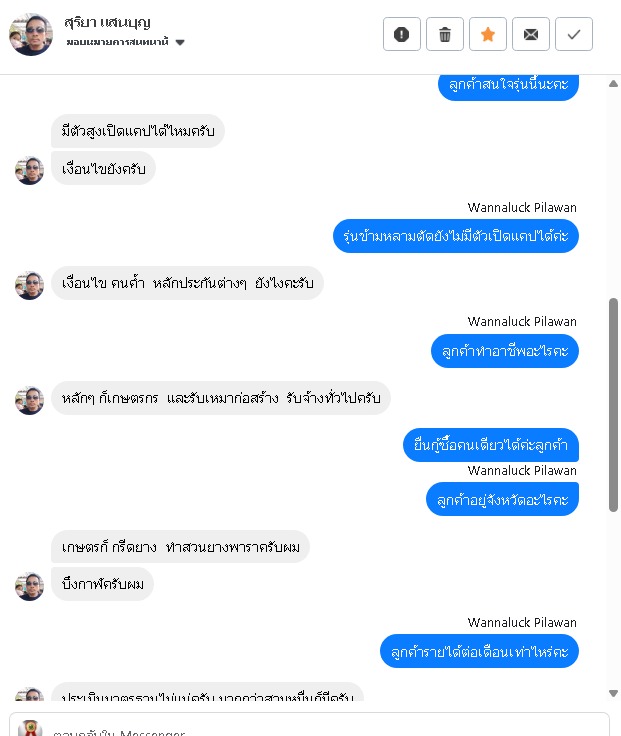621x736 pixels.
Task: Mark conversation as spam with exclamation icon
Action: (x=401, y=34)
